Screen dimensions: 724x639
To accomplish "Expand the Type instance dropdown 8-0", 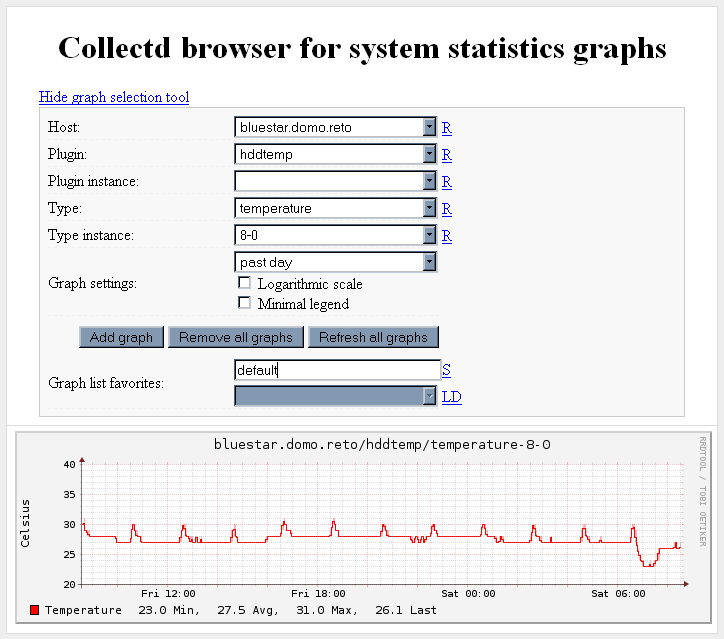I will 336,235.
